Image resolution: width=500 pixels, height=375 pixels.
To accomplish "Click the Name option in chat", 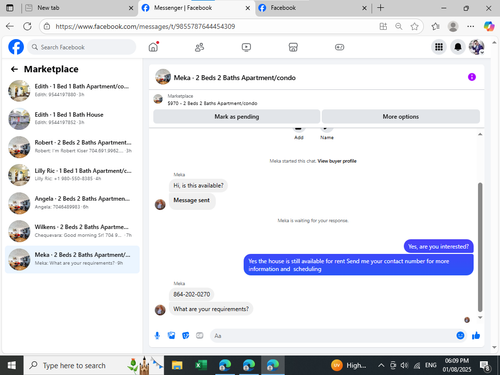I will [327, 133].
